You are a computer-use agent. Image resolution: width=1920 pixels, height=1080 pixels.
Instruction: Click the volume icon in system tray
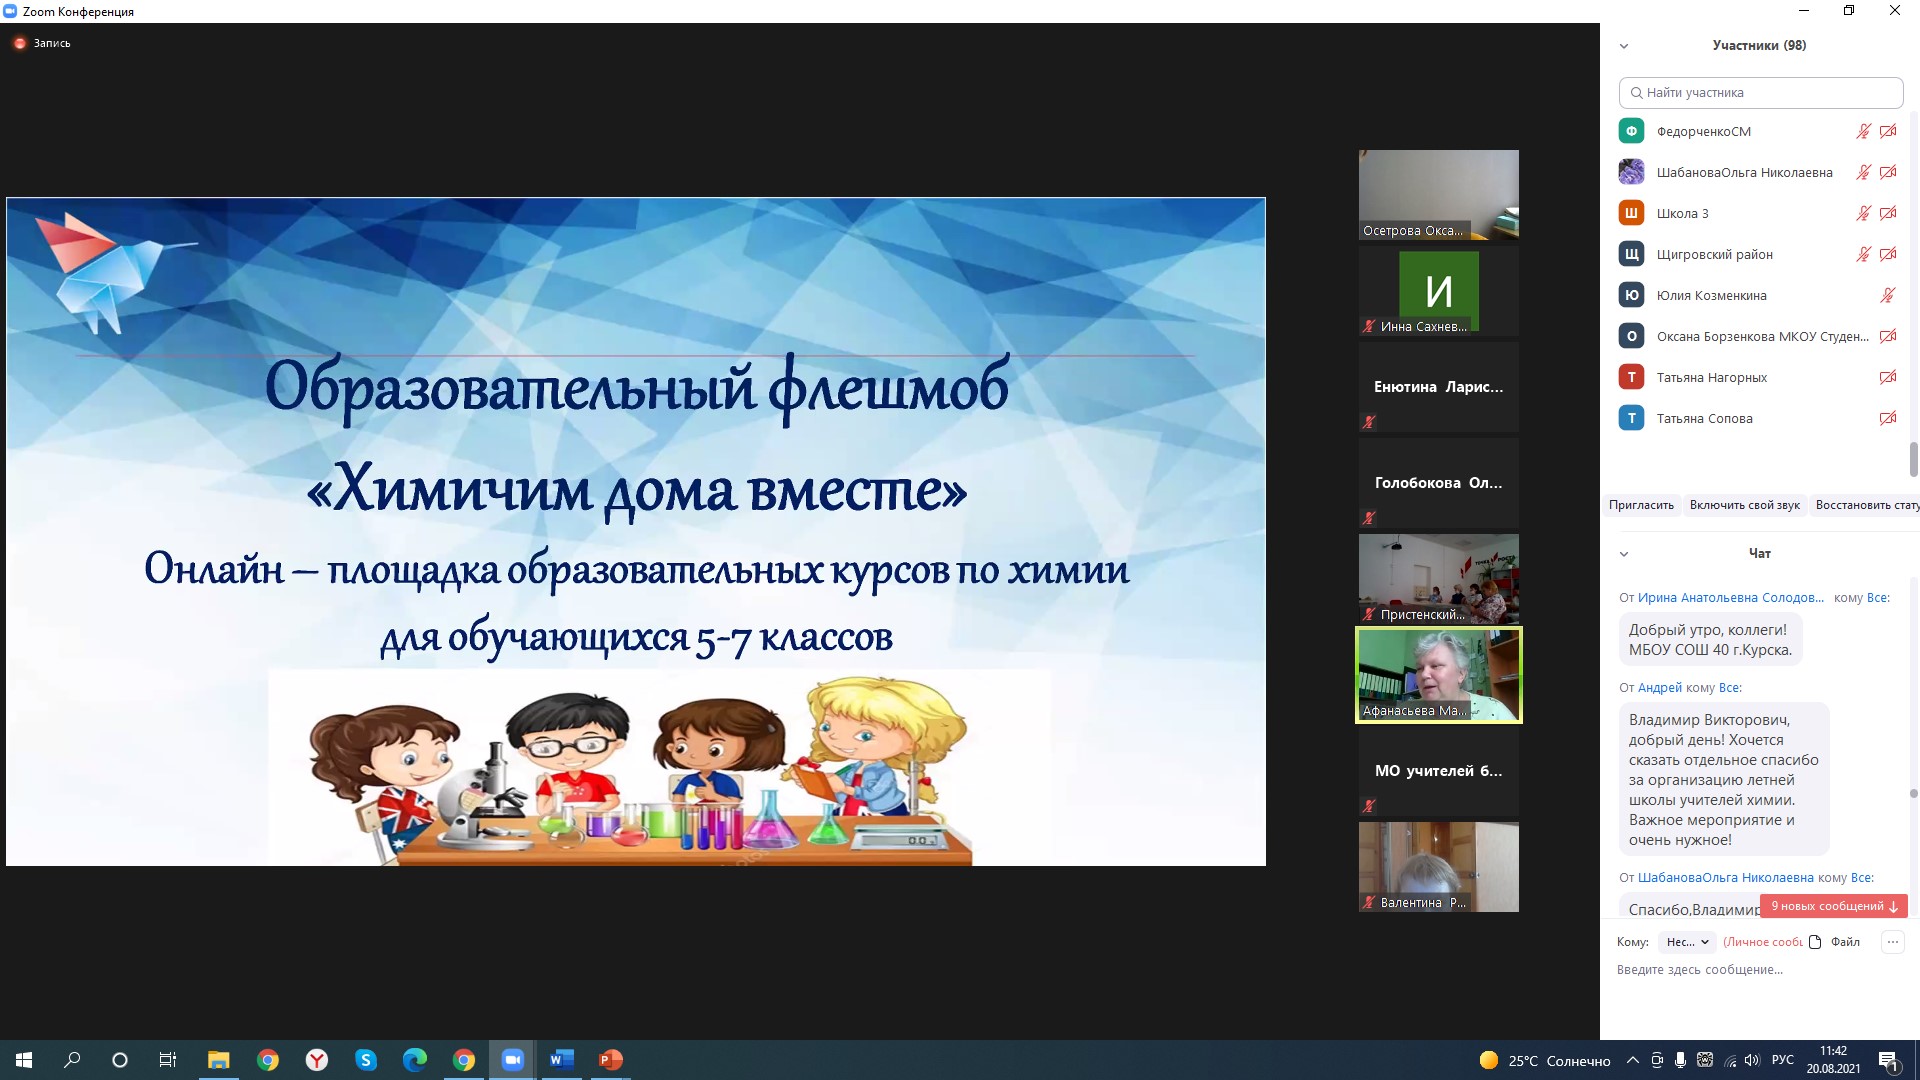point(1752,1060)
